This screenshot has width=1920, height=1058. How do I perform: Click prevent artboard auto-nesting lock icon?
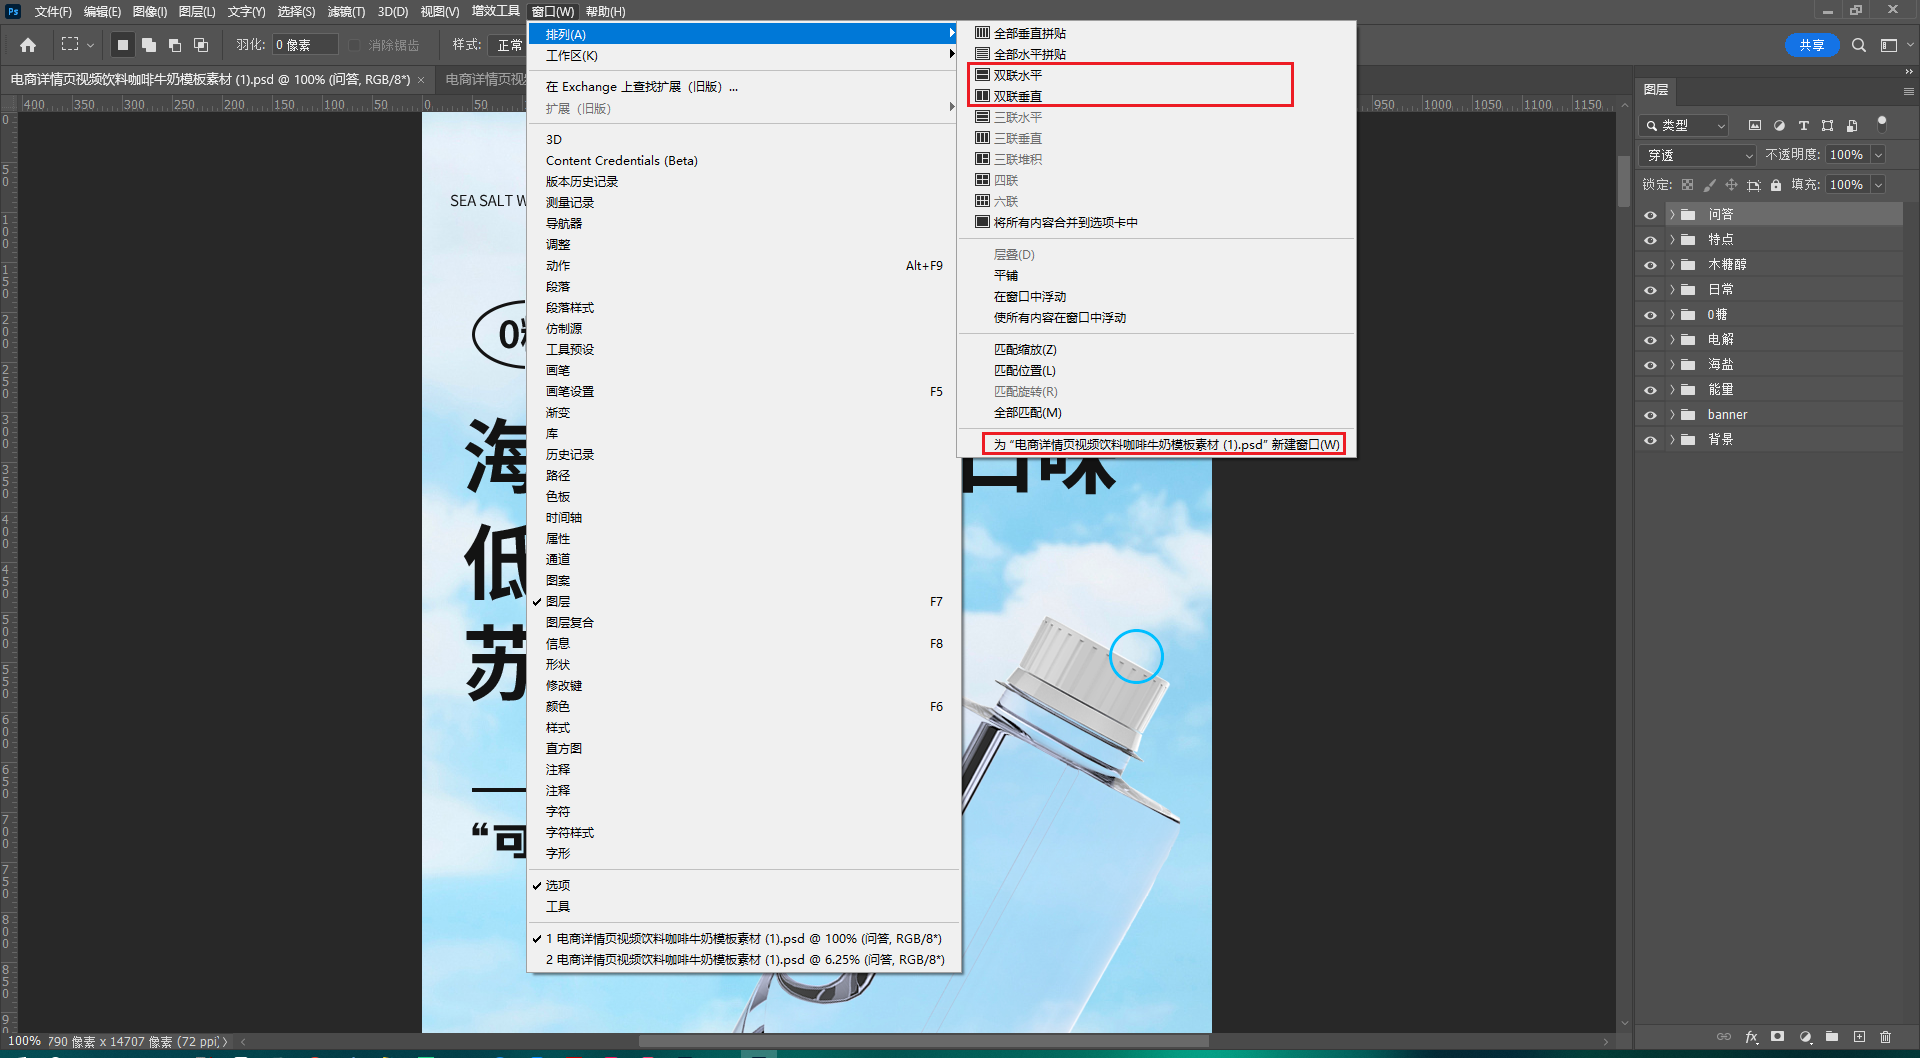tap(1753, 185)
